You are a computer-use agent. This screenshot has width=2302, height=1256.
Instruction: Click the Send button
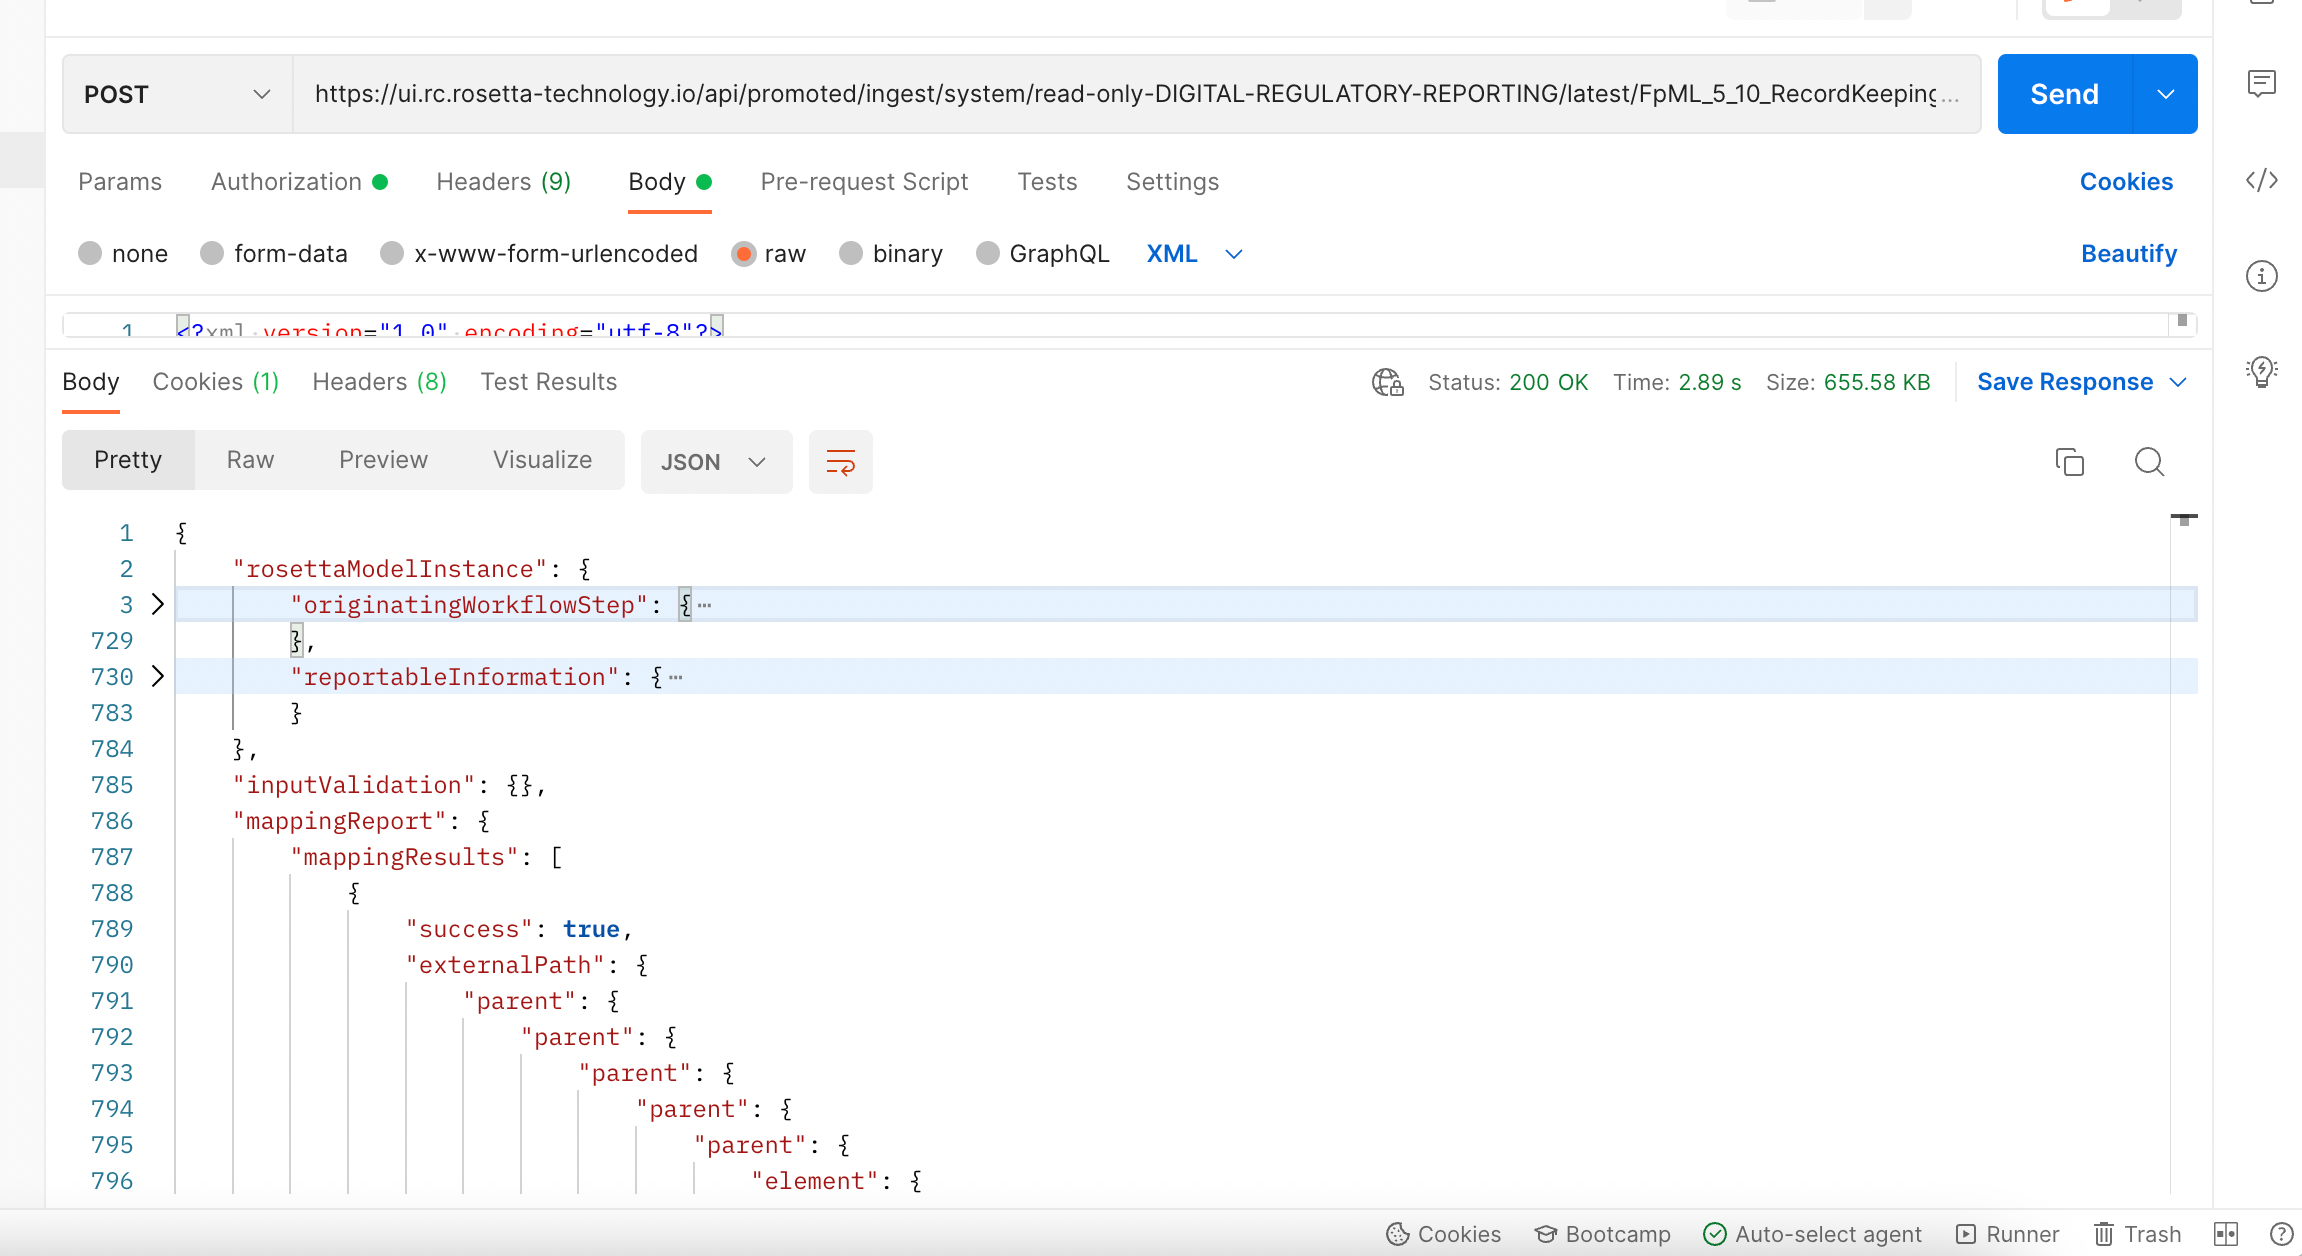point(2063,93)
